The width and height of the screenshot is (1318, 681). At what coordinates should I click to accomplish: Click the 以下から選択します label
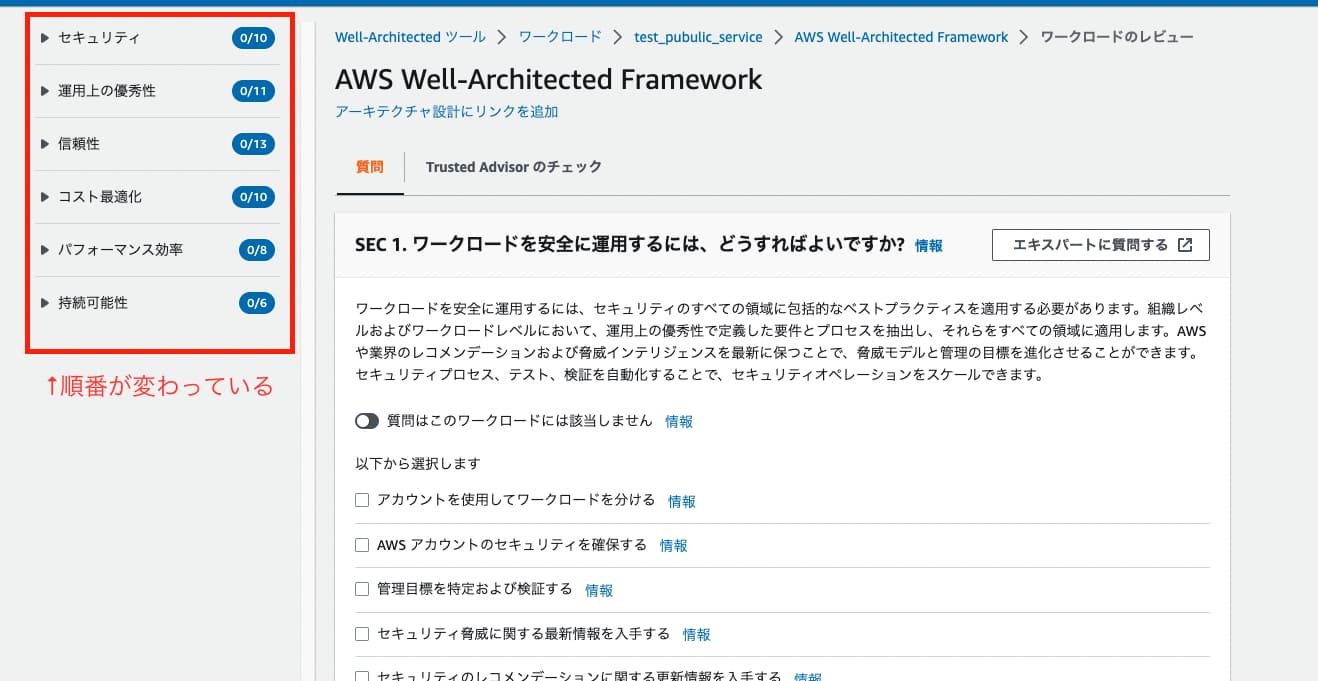pyautogui.click(x=418, y=463)
